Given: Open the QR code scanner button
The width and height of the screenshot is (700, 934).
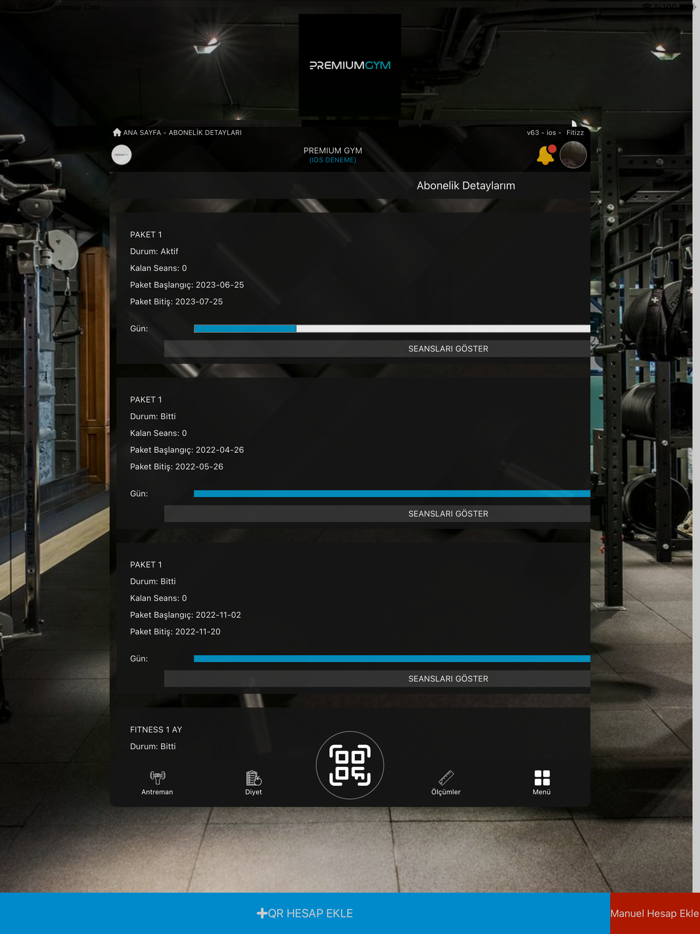Looking at the screenshot, I should coord(350,765).
